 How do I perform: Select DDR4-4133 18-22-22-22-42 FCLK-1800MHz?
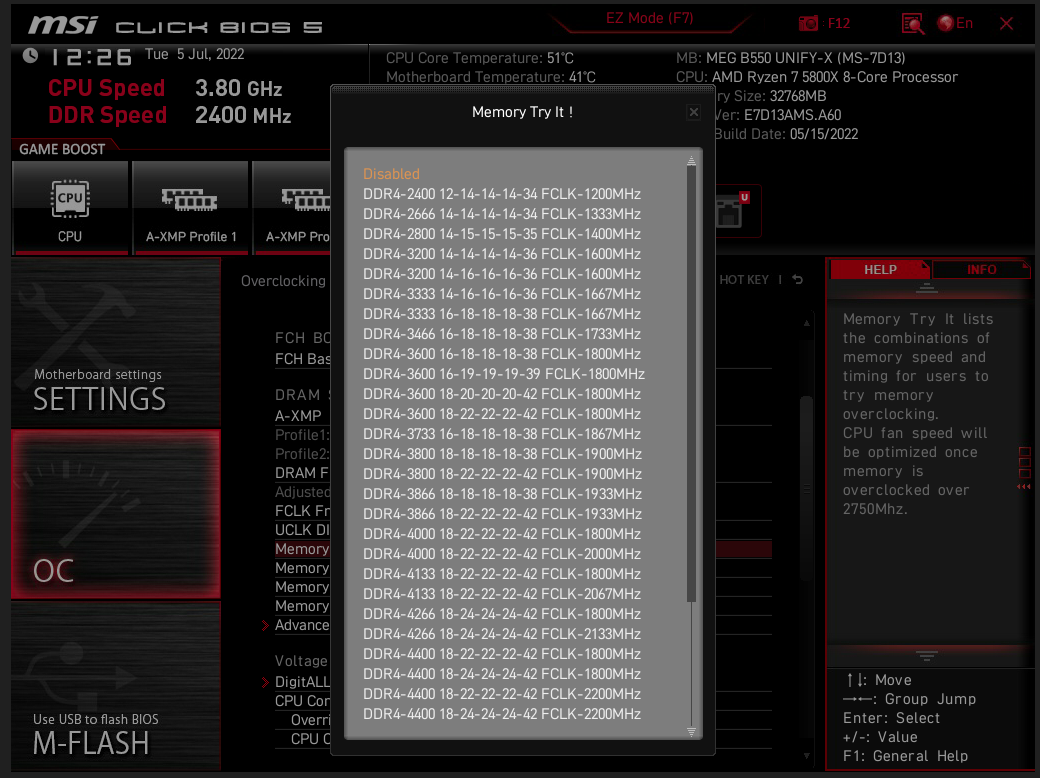pos(502,574)
